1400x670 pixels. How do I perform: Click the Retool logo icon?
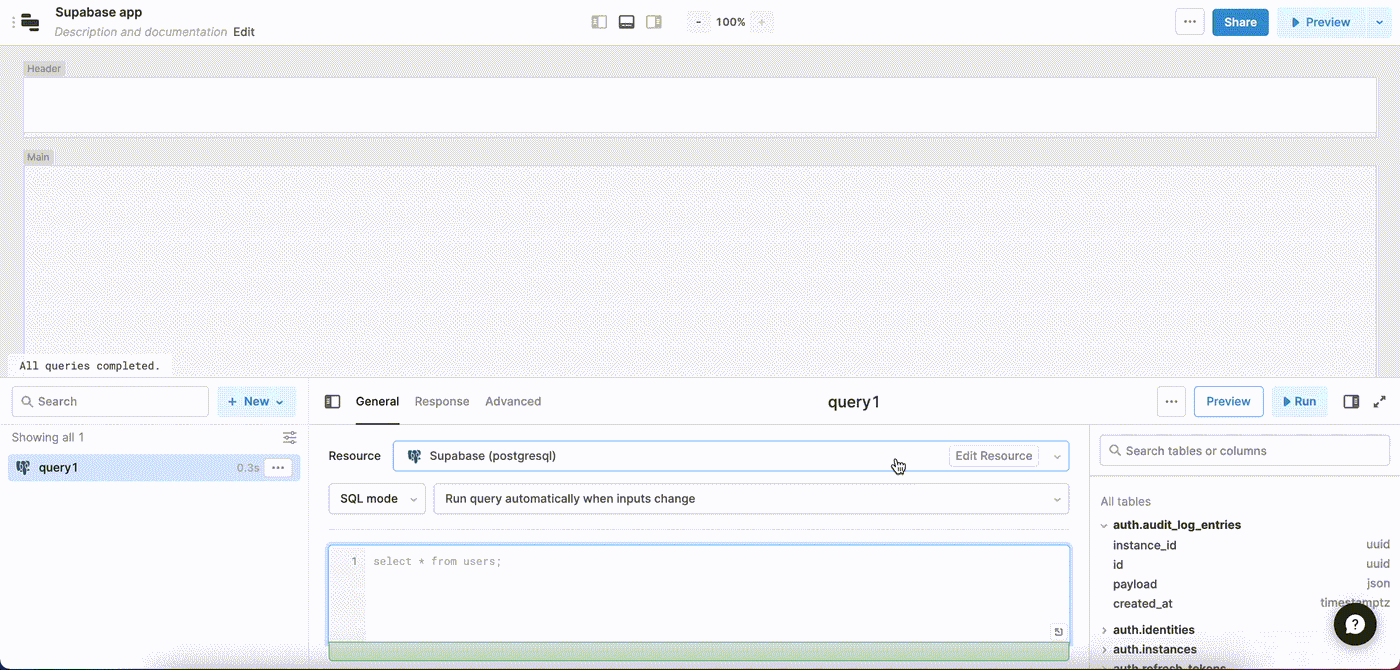coord(30,22)
